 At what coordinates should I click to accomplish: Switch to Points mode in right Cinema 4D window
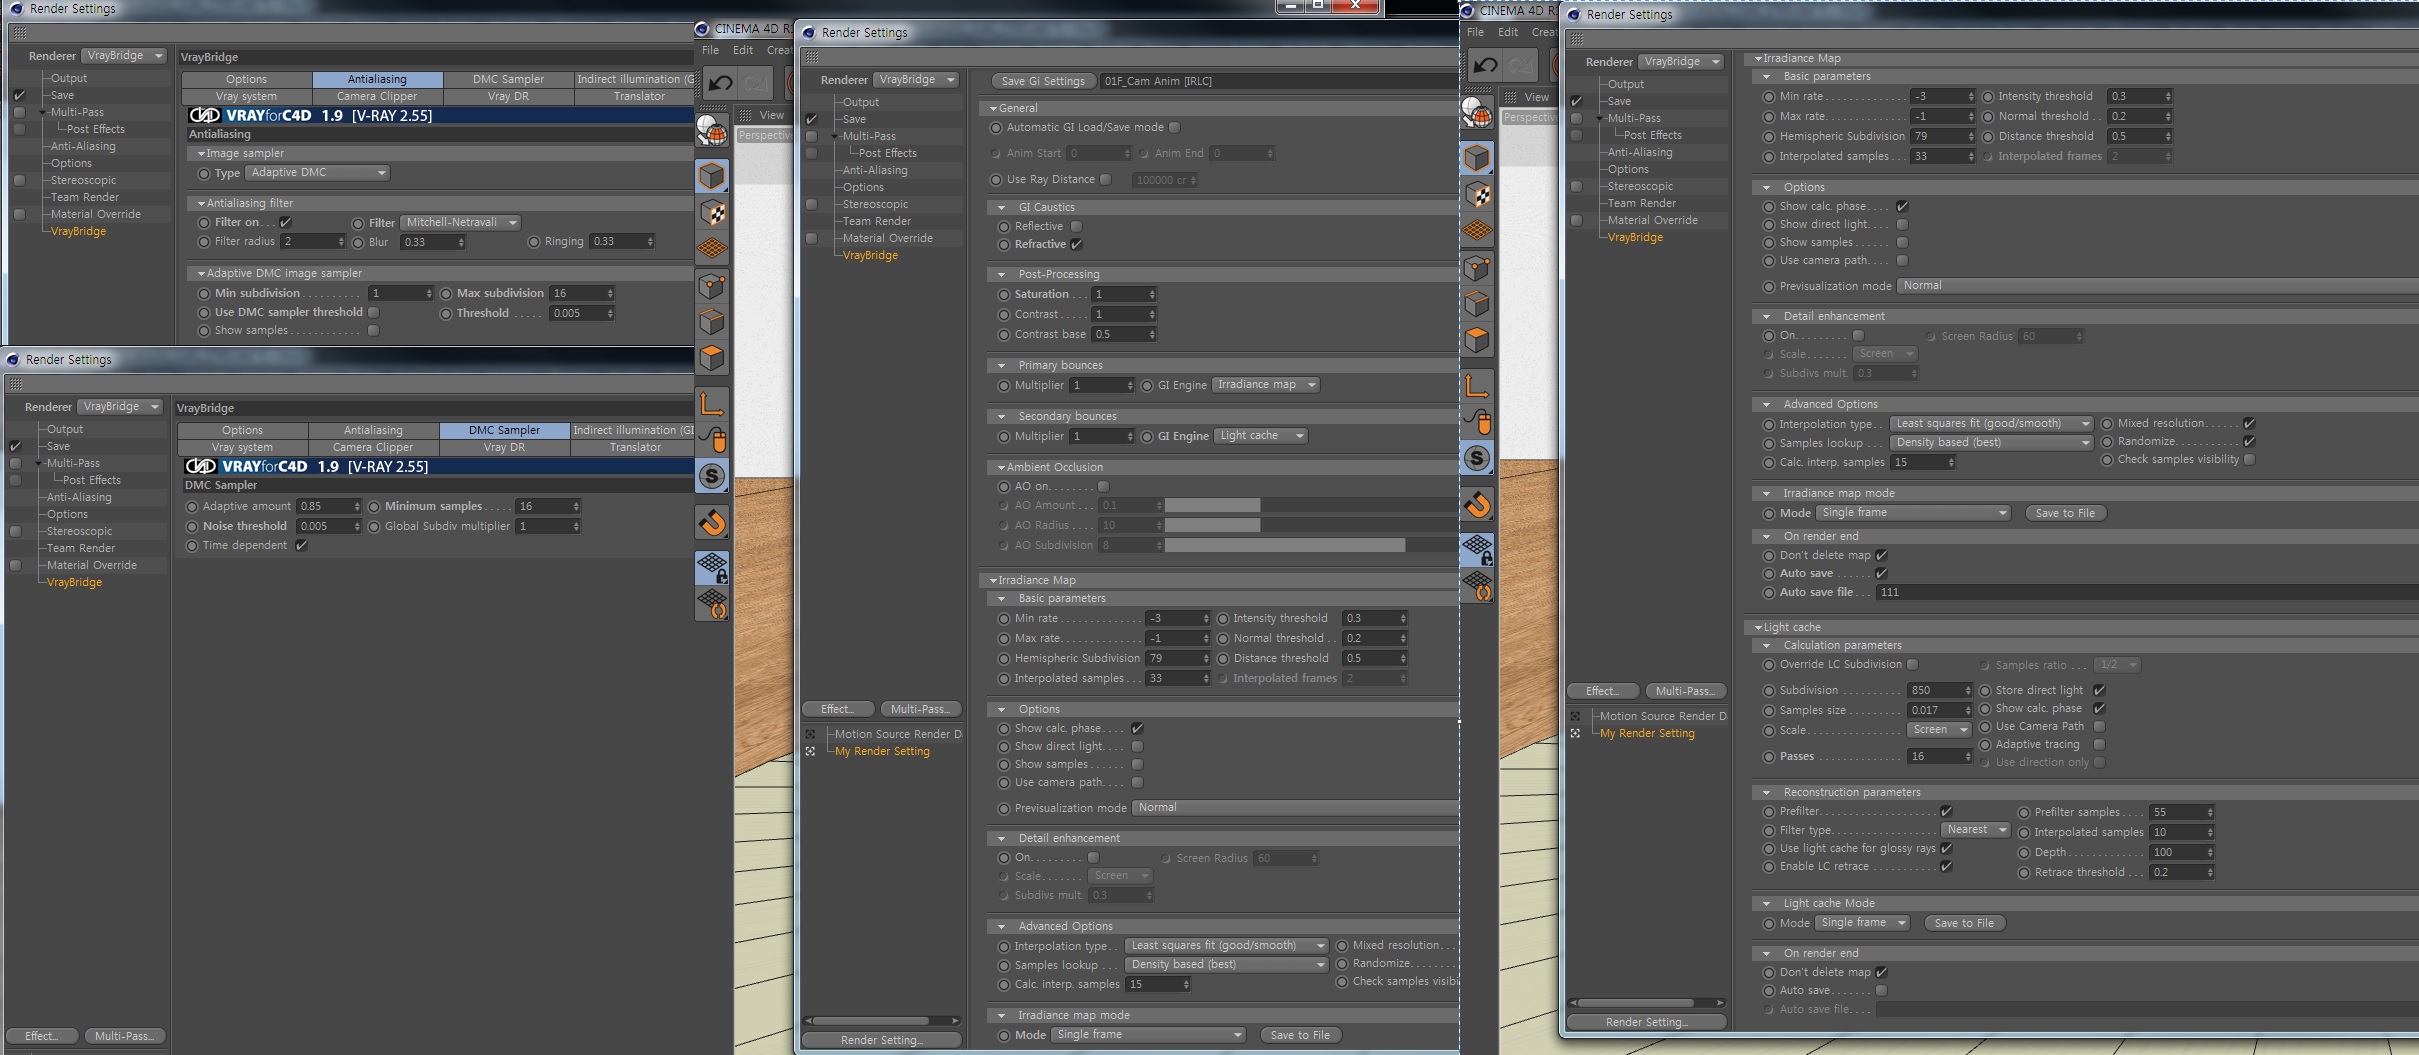(x=1477, y=268)
